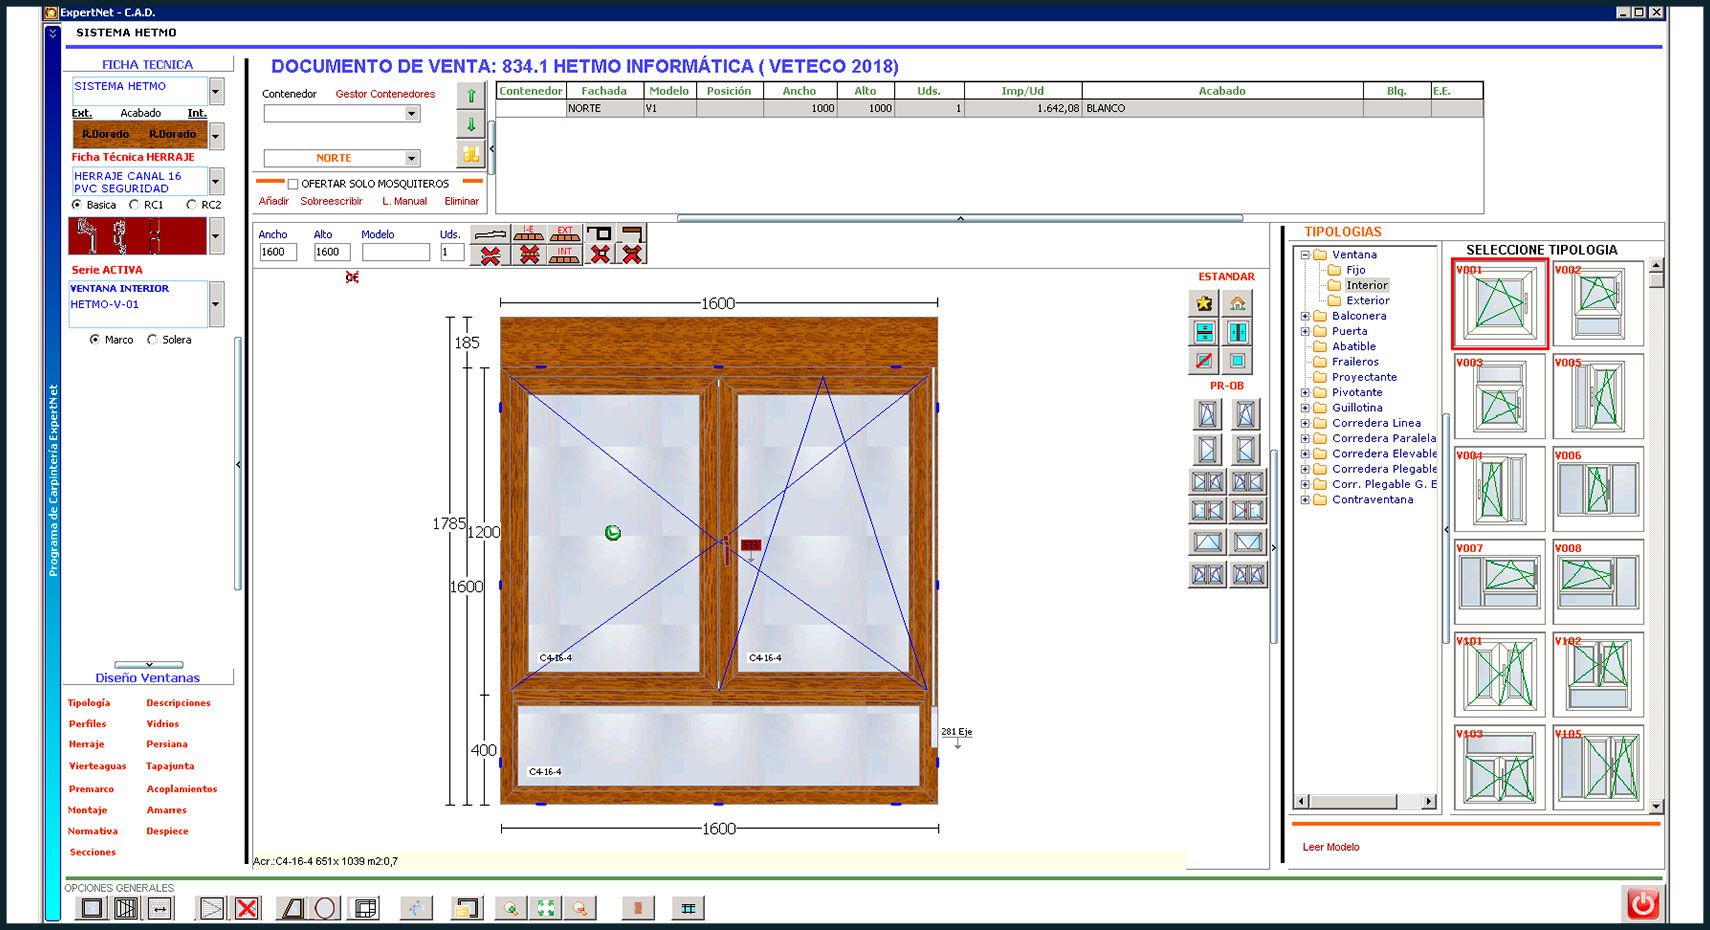
Task: Click the green up arrow button
Action: pyautogui.click(x=471, y=96)
